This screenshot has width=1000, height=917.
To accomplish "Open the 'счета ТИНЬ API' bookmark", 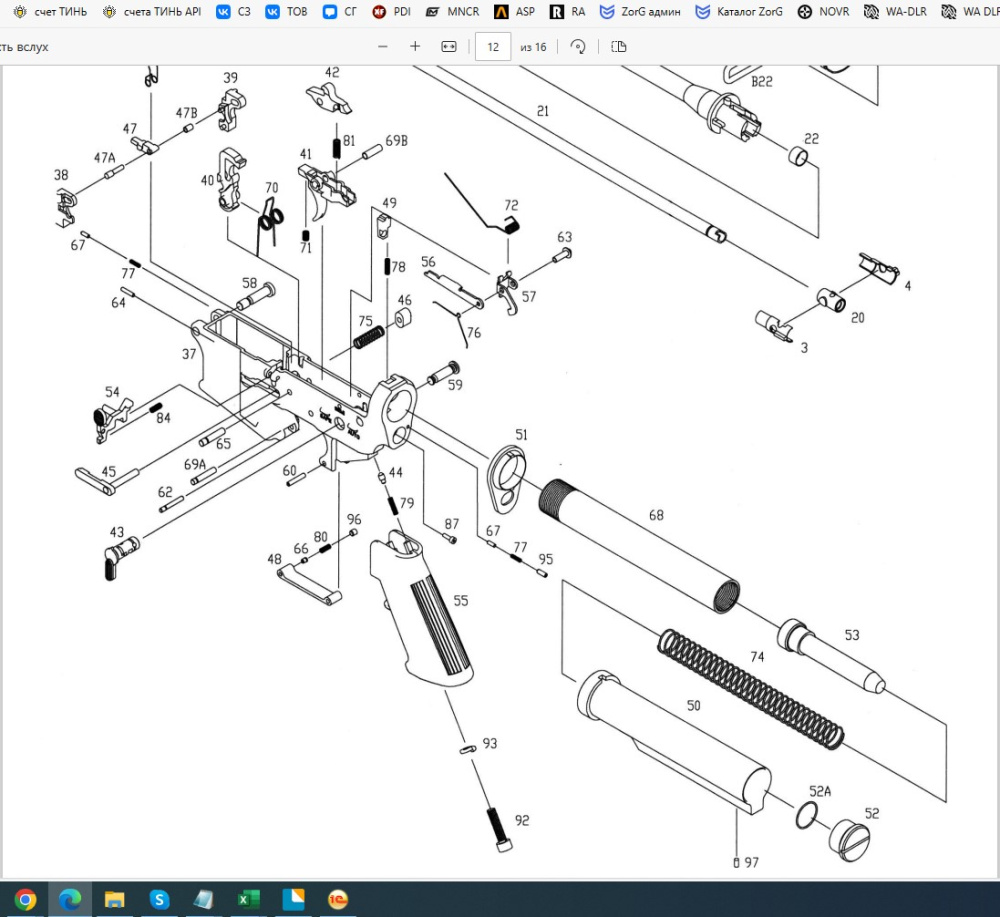I will tap(152, 11).
